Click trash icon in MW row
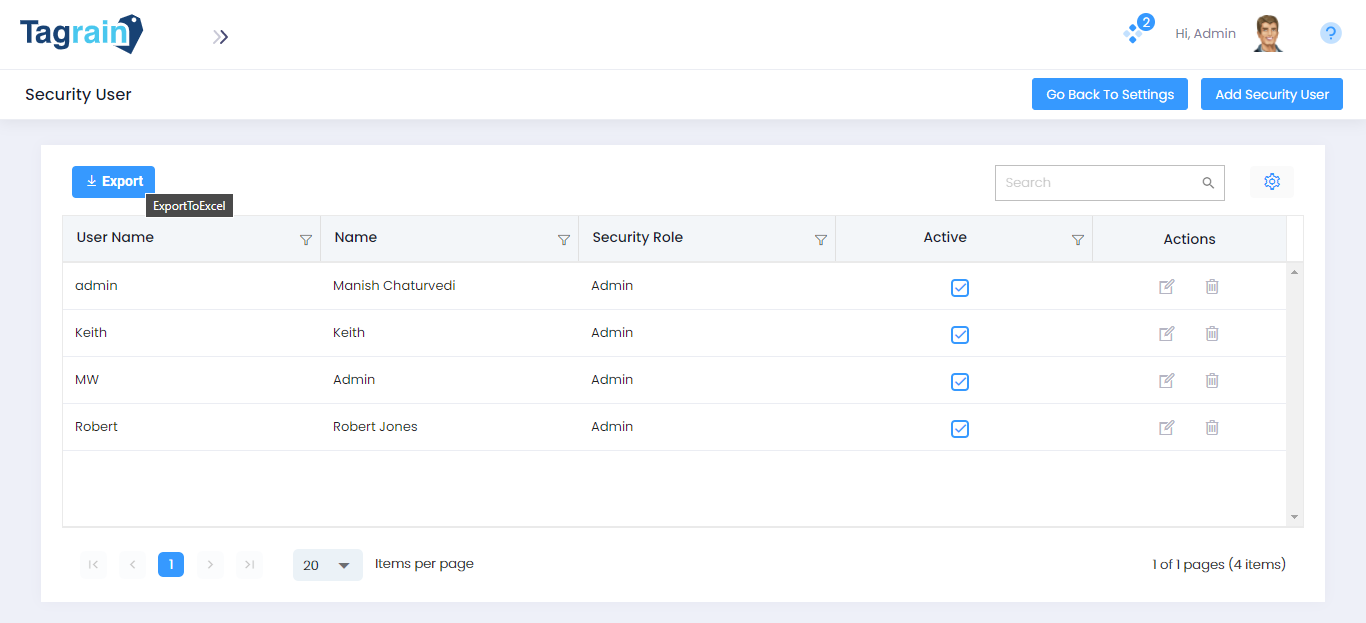Image resolution: width=1366 pixels, height=623 pixels. tap(1211, 381)
